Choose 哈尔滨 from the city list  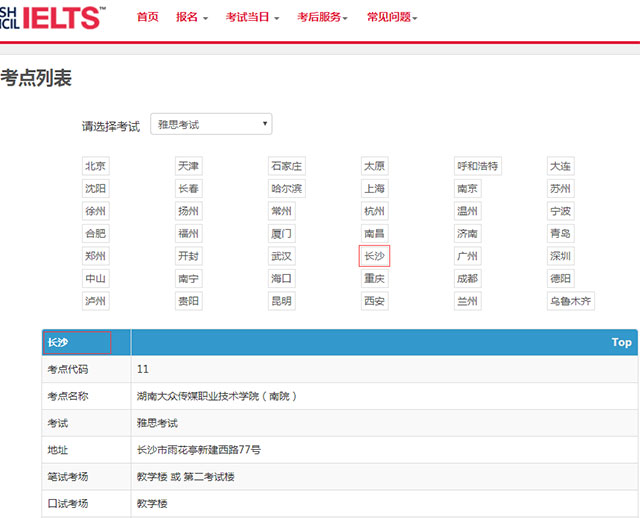click(x=287, y=189)
